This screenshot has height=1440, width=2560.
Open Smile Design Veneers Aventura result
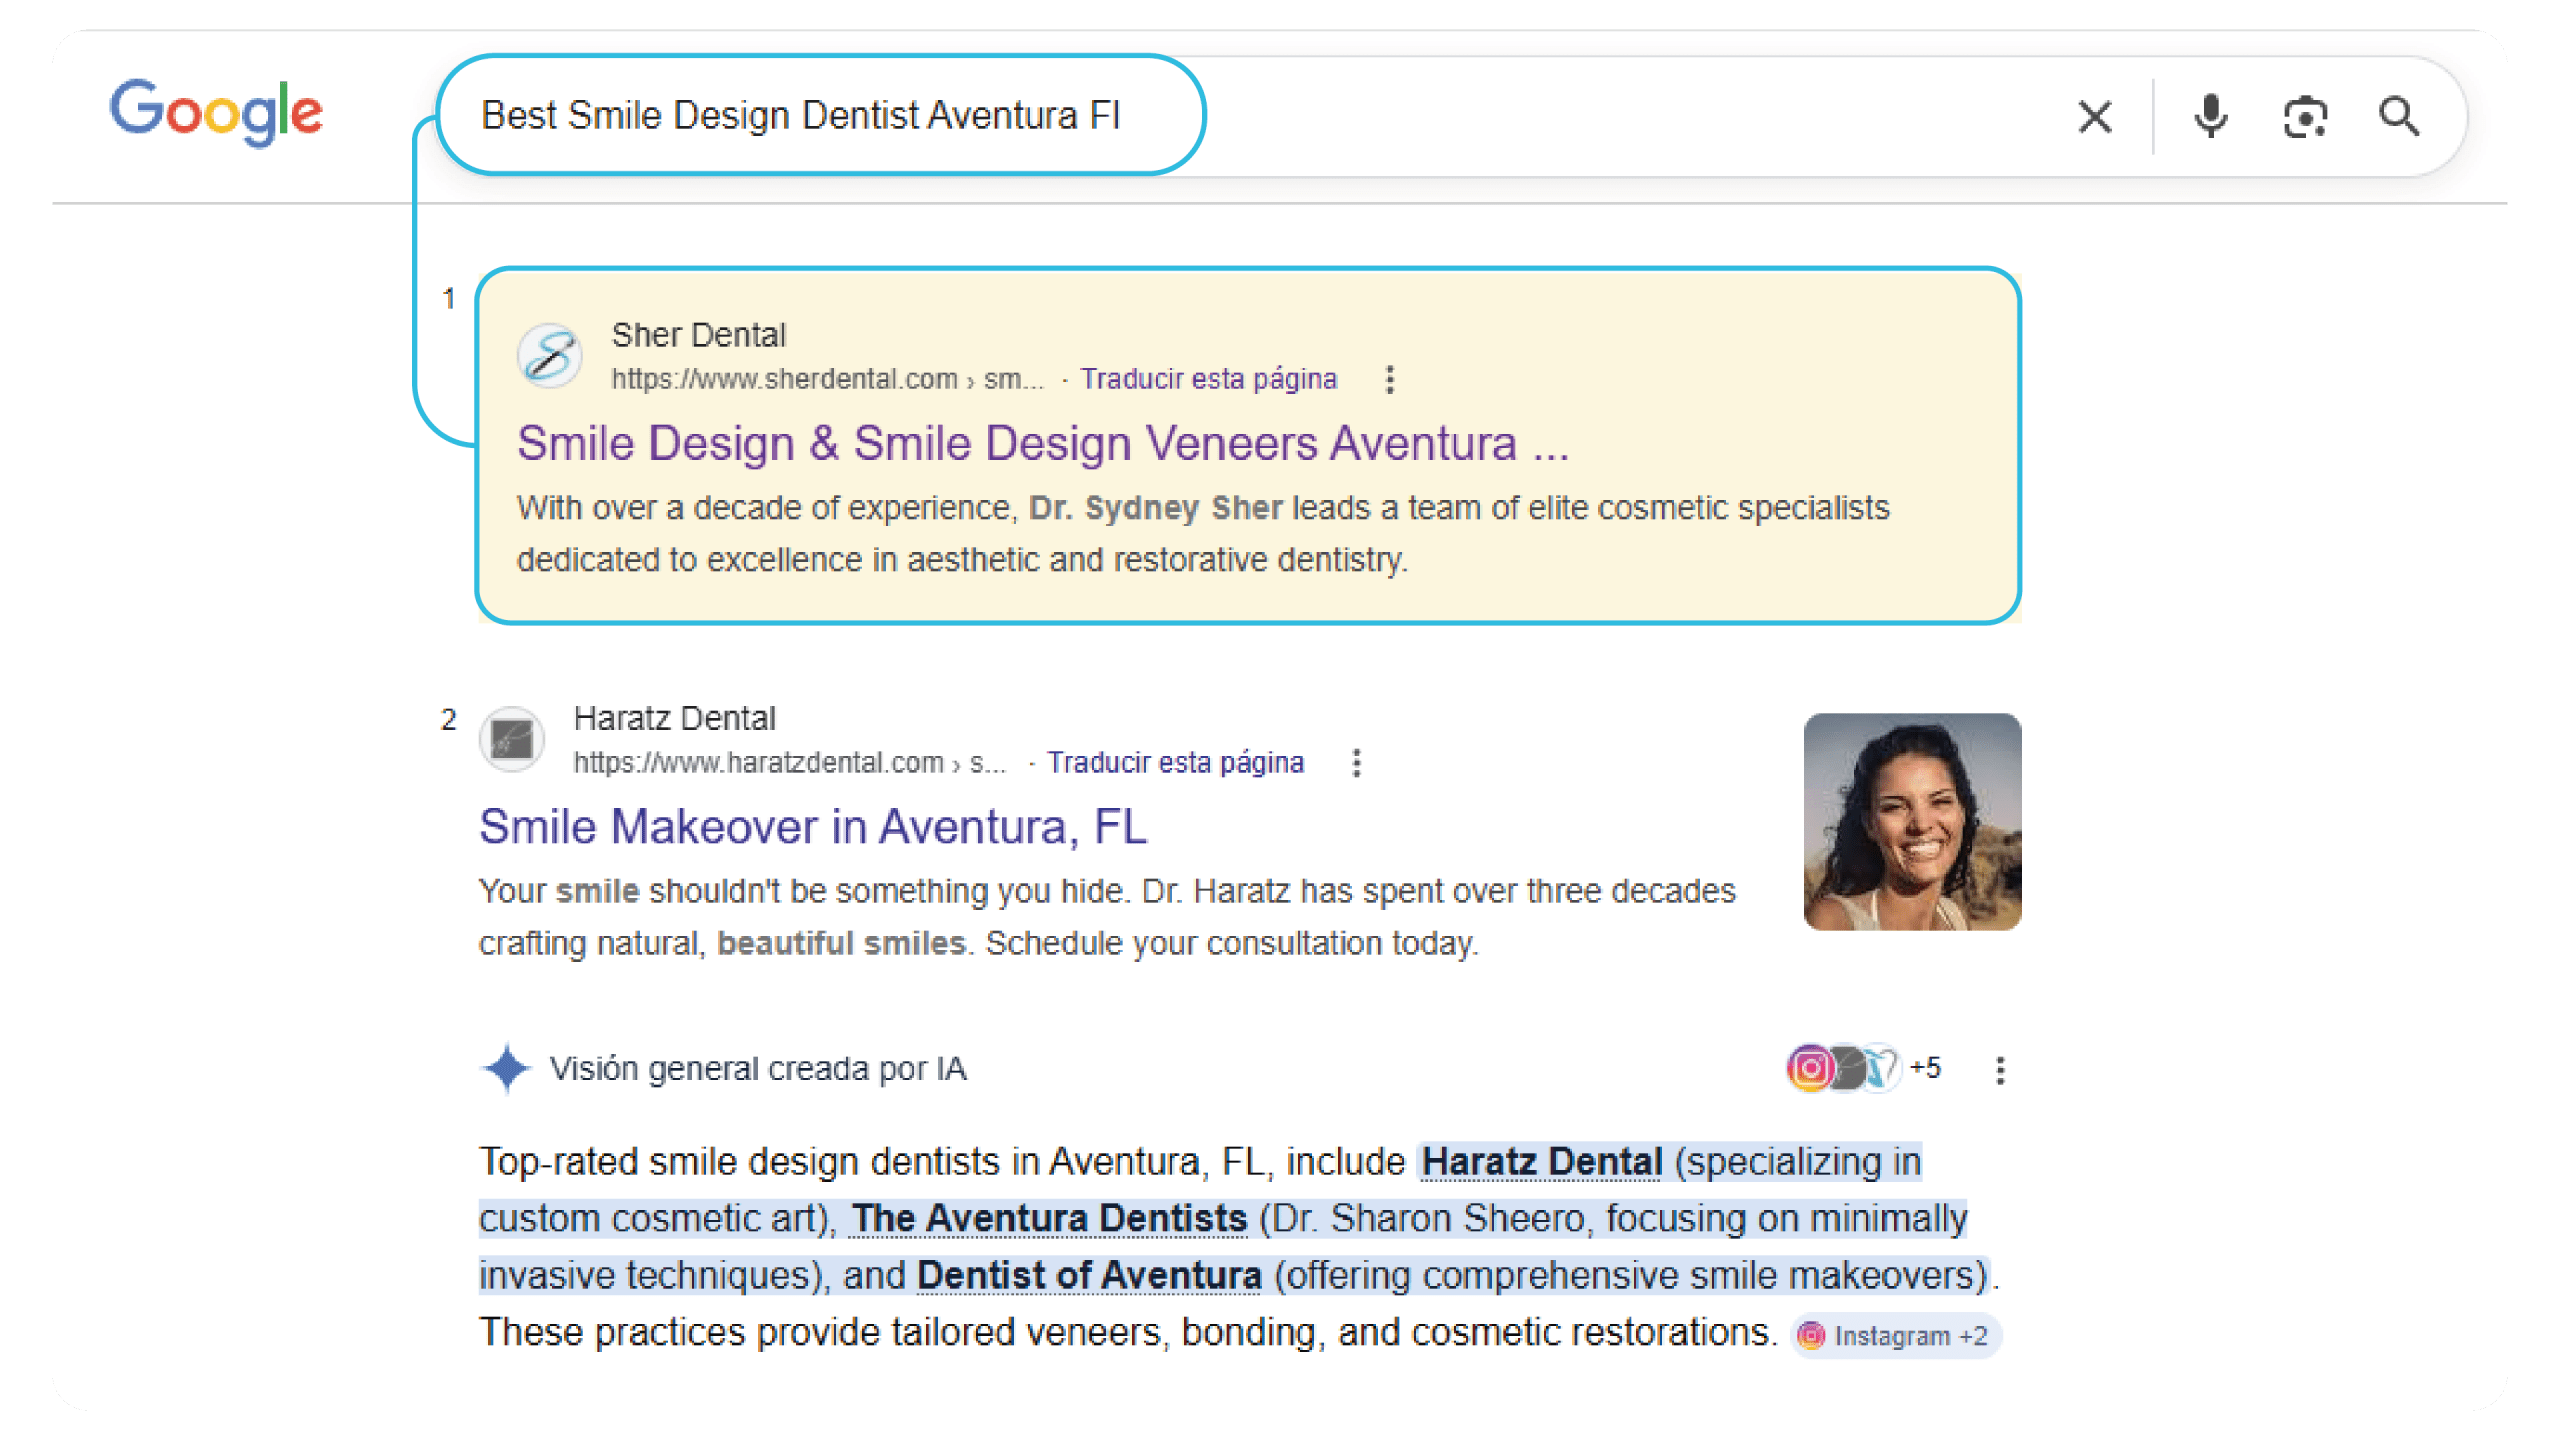pos(1042,443)
